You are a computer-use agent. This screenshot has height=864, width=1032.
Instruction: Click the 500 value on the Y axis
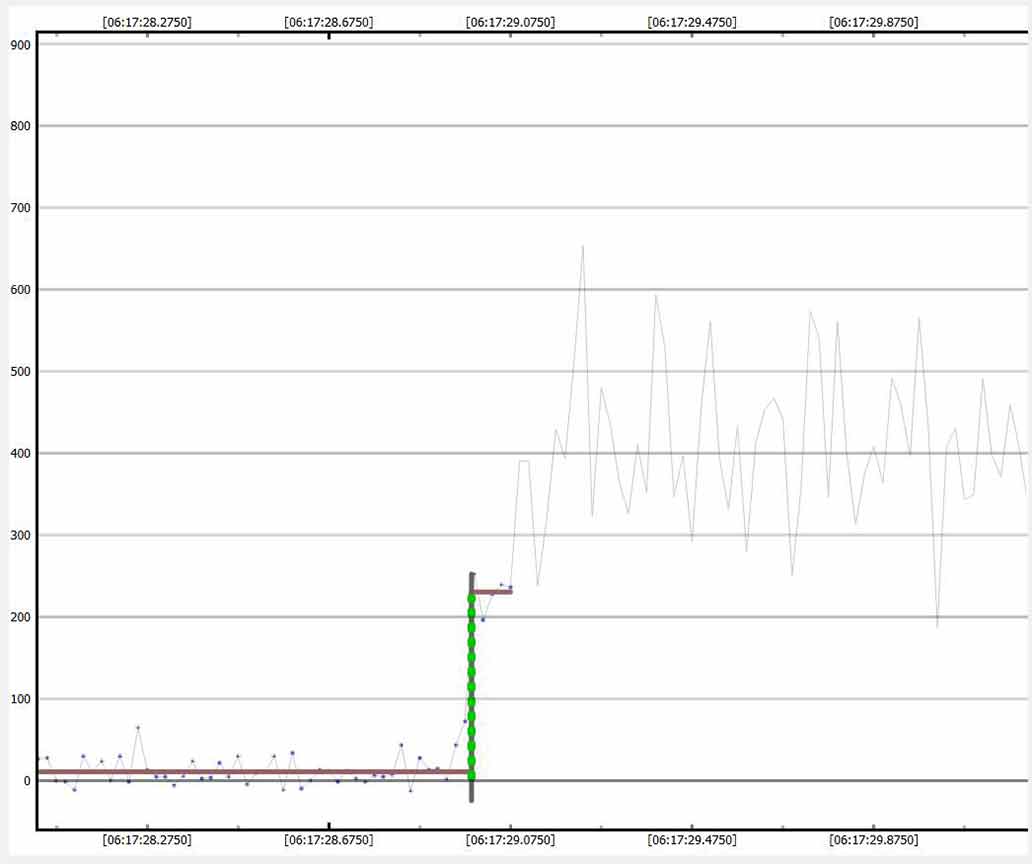[x=19, y=372]
